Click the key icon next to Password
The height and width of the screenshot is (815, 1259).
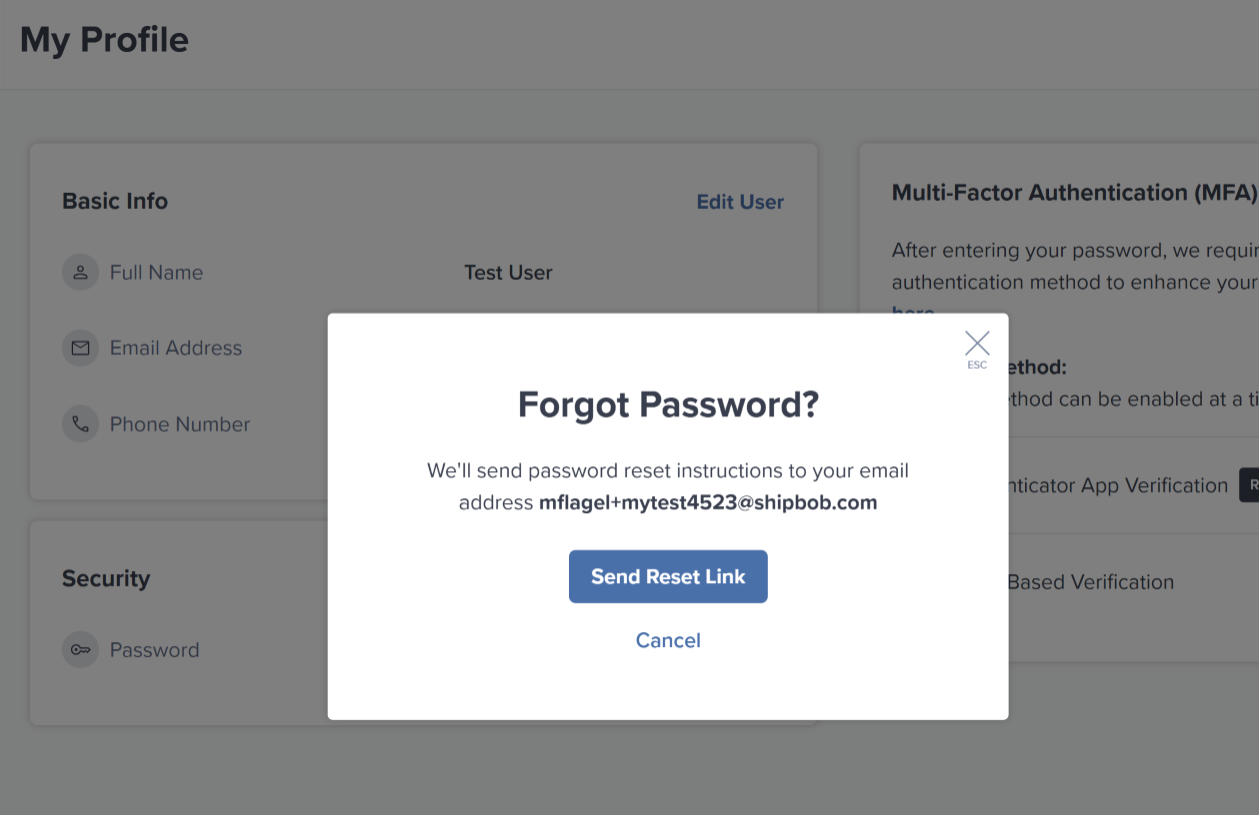tap(80, 649)
